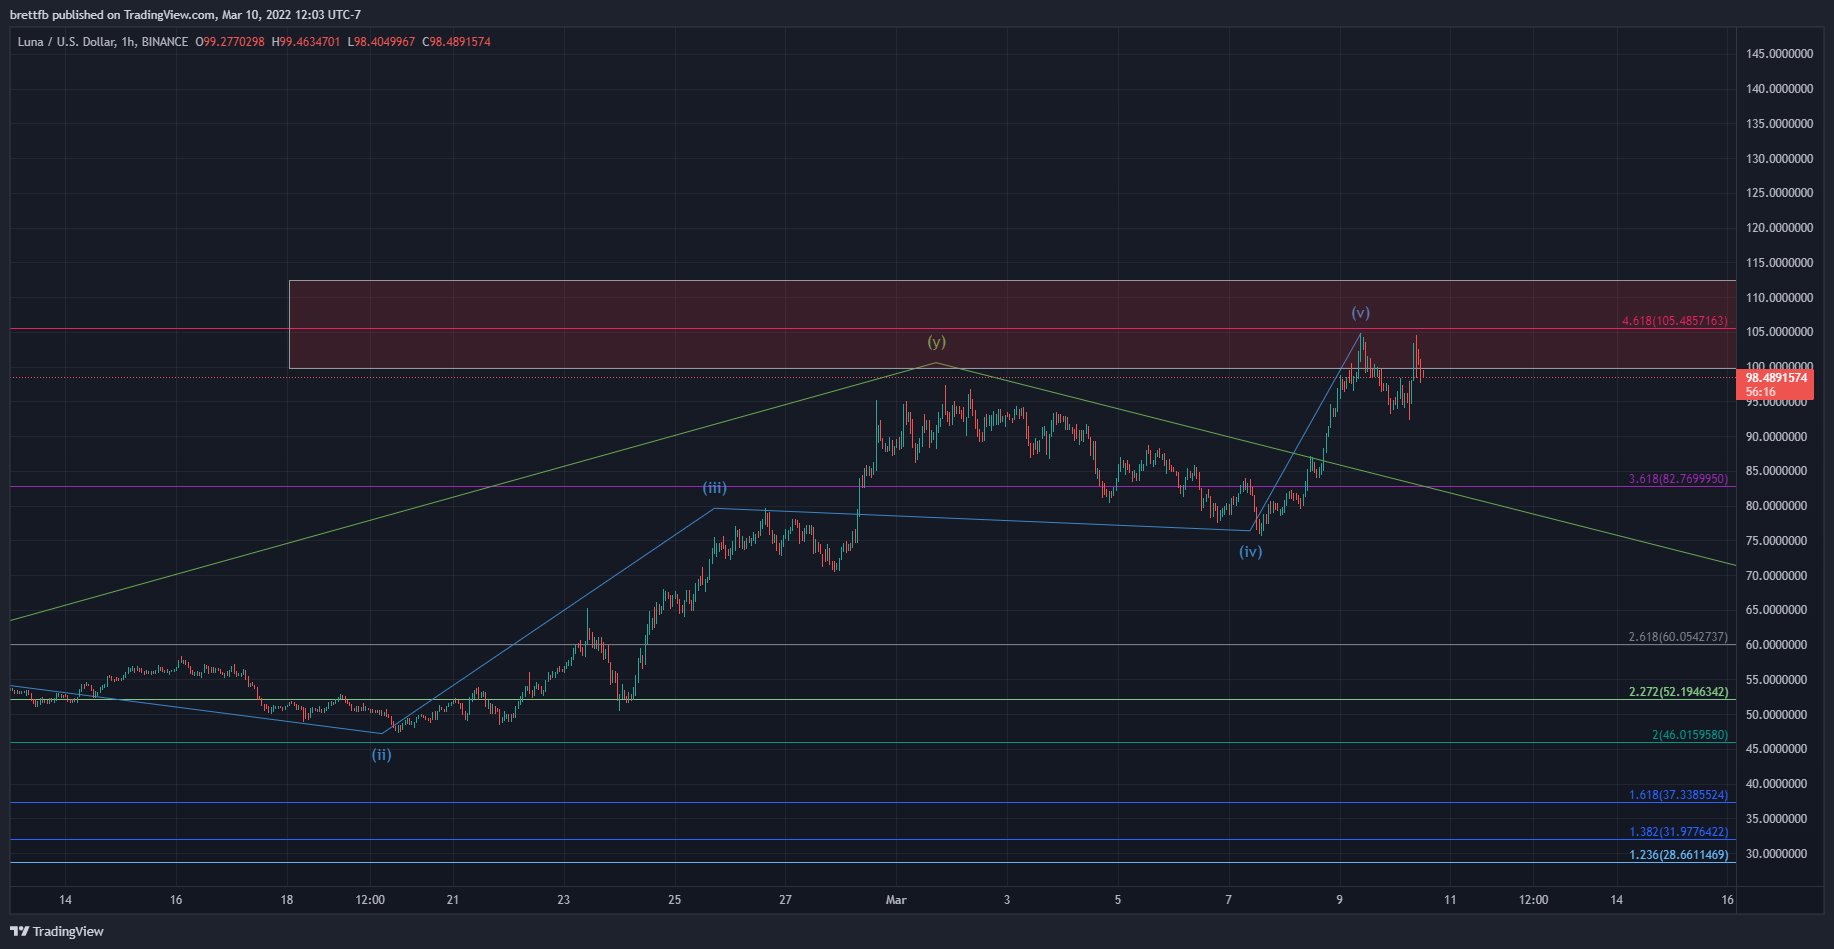1834x949 pixels.
Task: Click the TradingView logo at the bottom
Action: 57,931
